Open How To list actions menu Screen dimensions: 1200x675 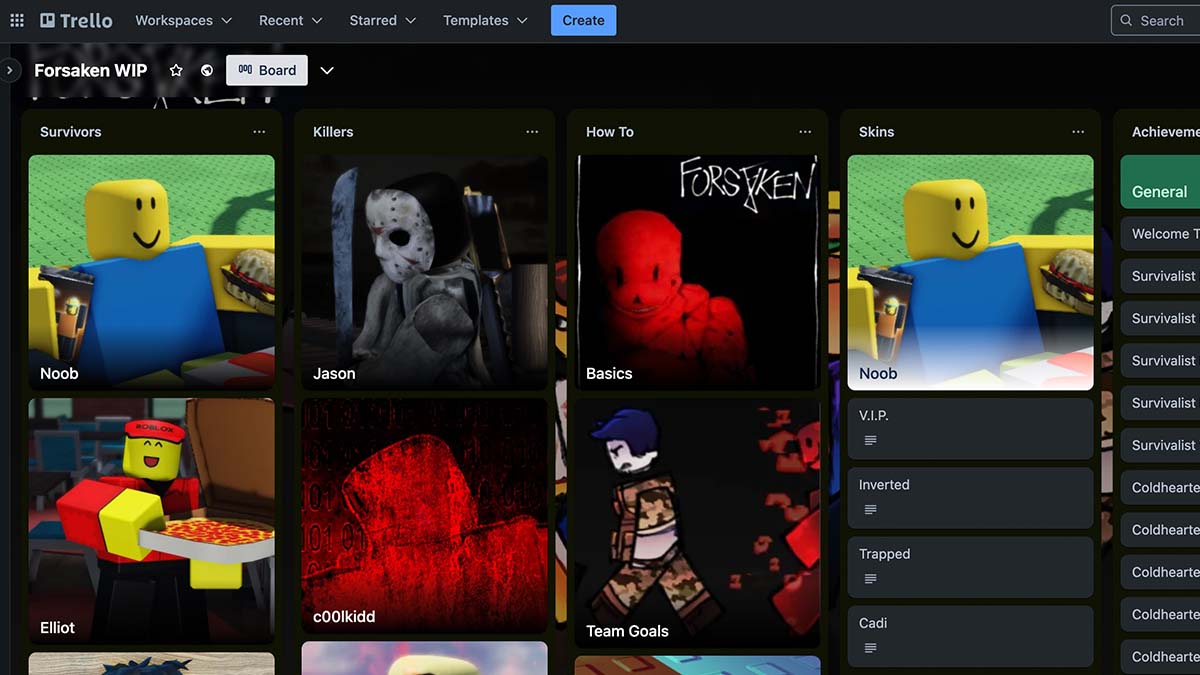[x=805, y=132]
